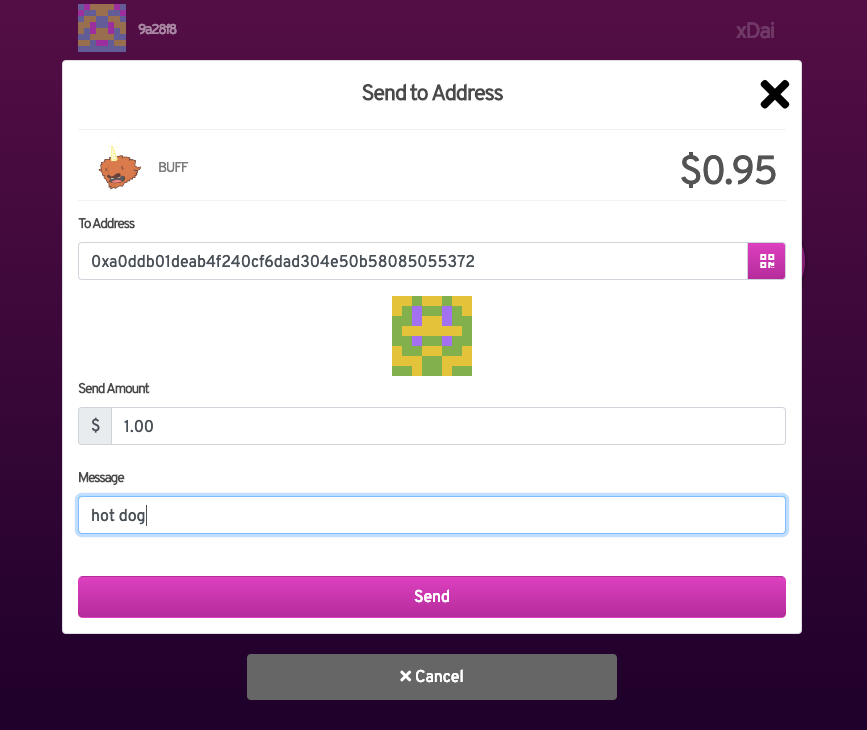Click the BUFF buffalo token icon
The height and width of the screenshot is (730, 867).
coord(119,168)
